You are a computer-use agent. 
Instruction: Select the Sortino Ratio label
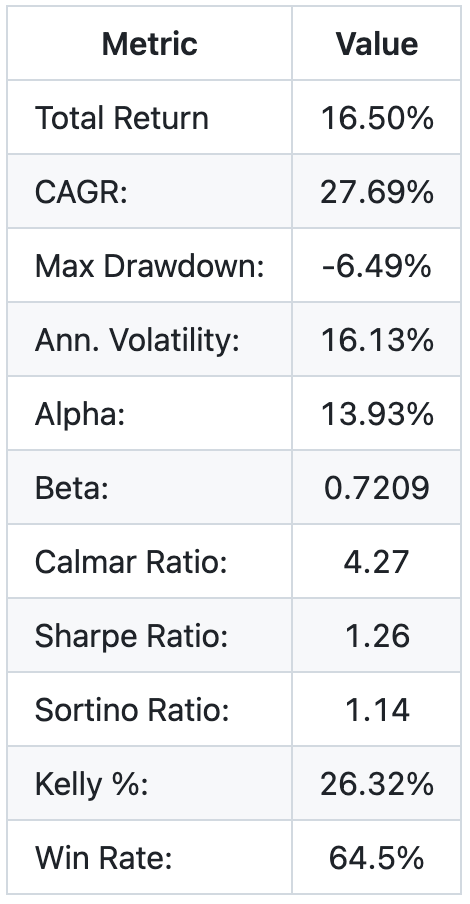tap(132, 709)
